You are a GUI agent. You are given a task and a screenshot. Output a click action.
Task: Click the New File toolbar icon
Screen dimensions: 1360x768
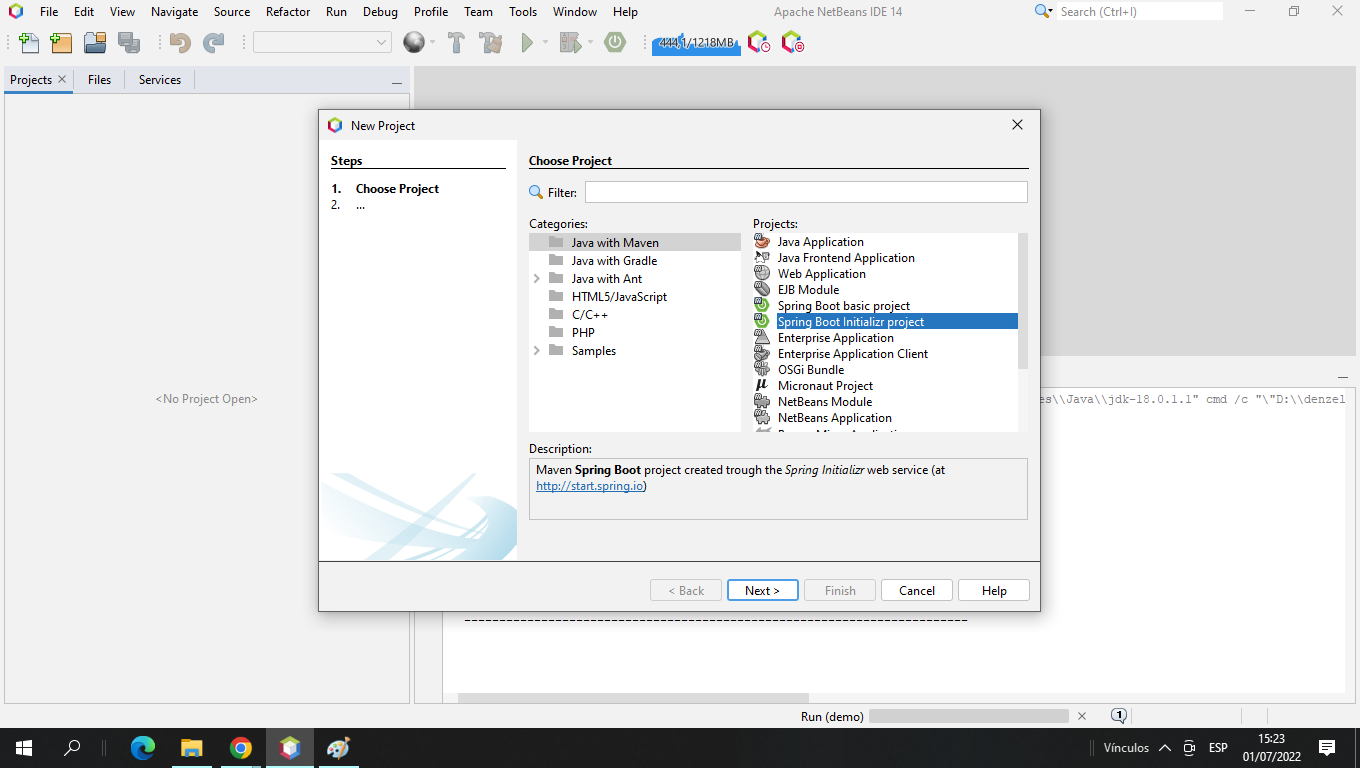coord(29,43)
